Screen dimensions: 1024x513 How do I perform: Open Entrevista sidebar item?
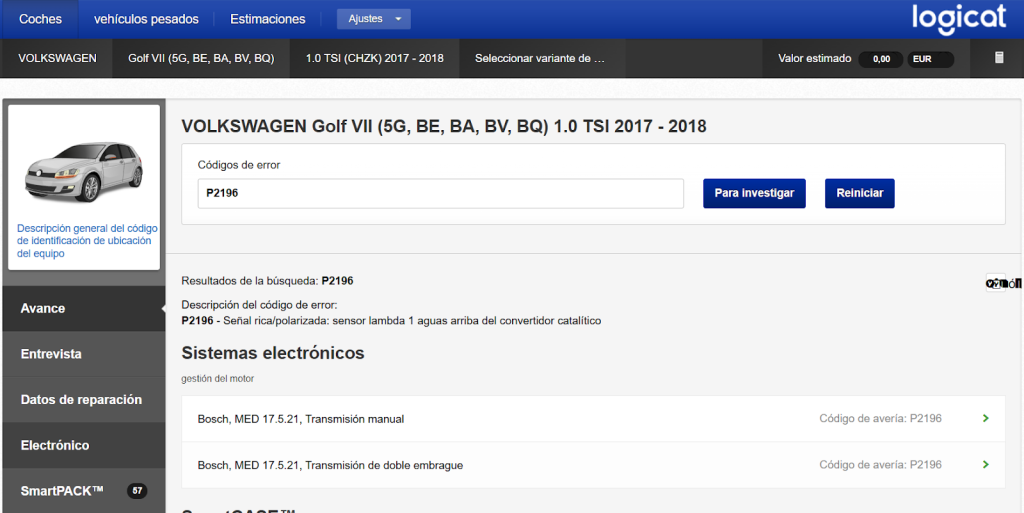click(x=84, y=354)
